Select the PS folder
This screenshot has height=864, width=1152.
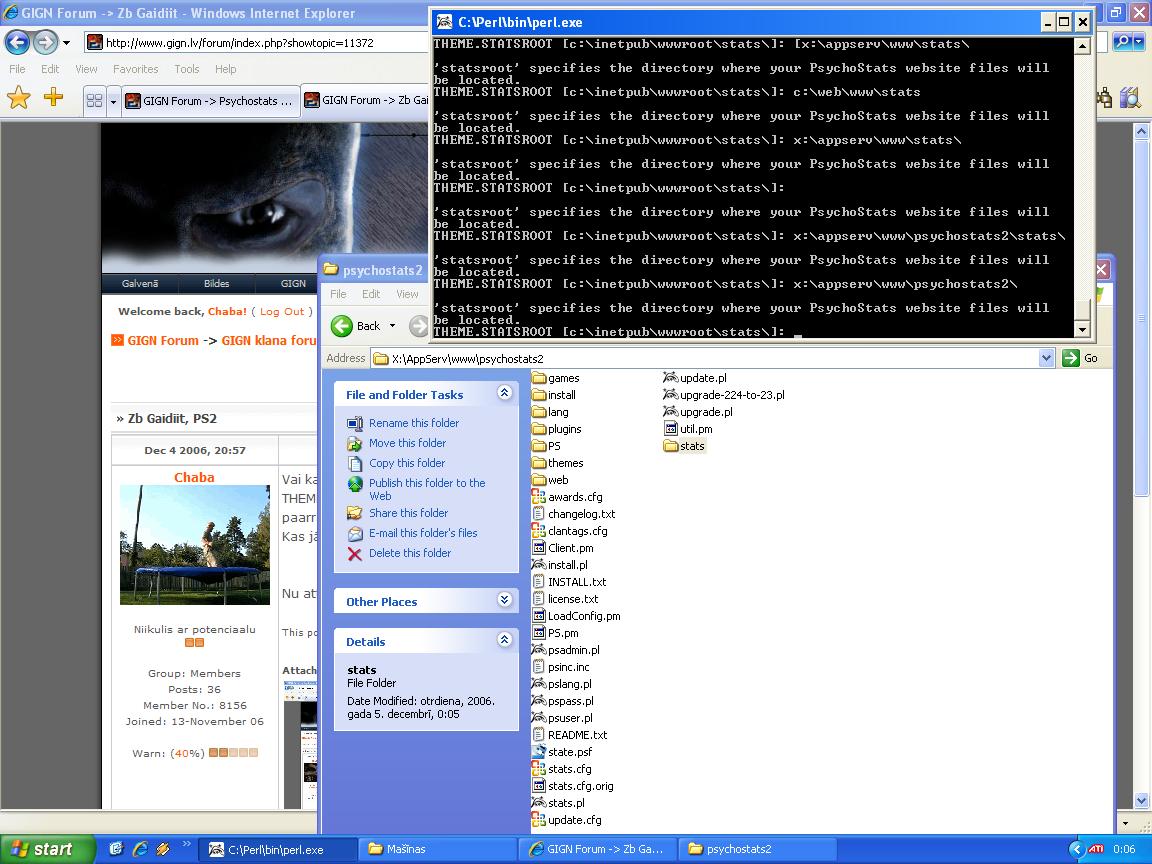coord(546,446)
